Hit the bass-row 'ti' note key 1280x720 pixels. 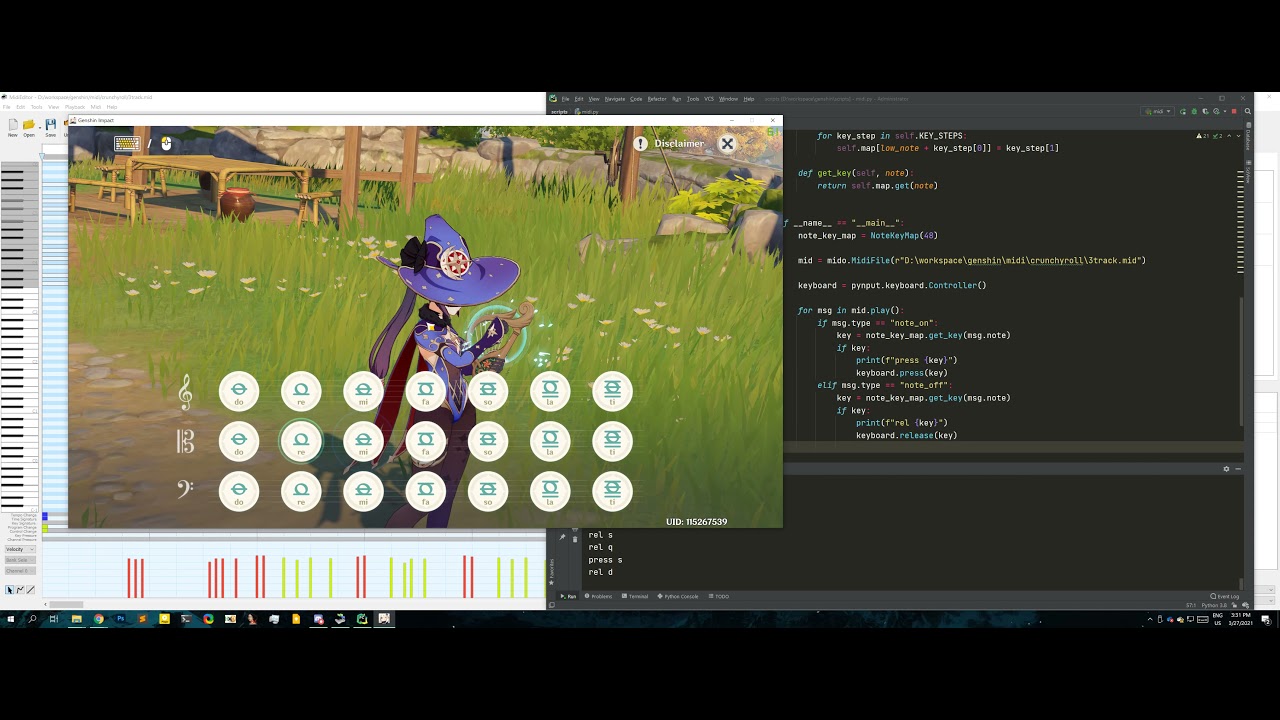pyautogui.click(x=612, y=491)
